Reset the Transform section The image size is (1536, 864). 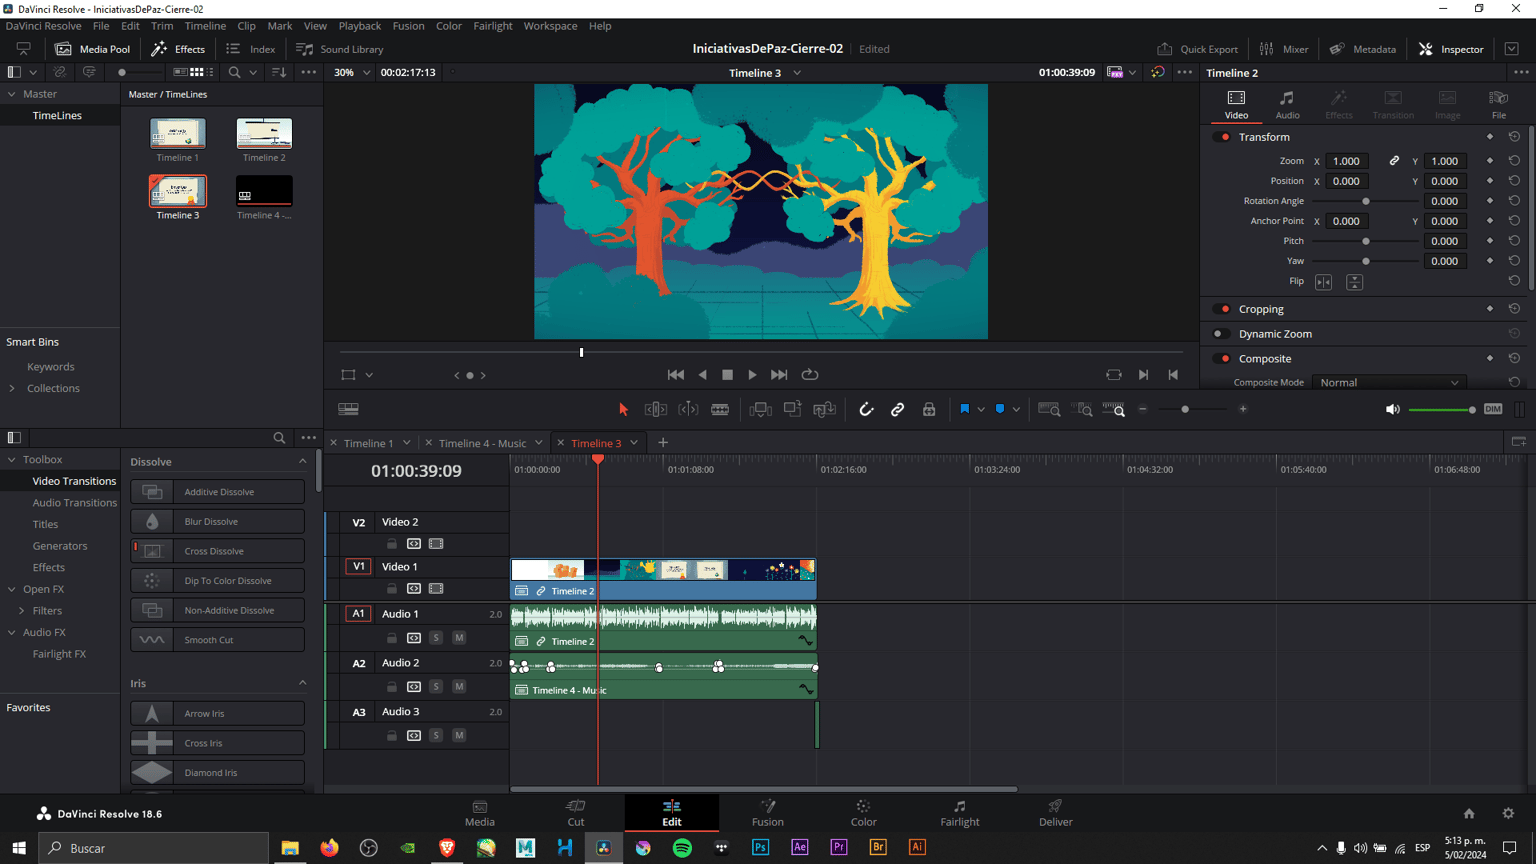(1514, 137)
